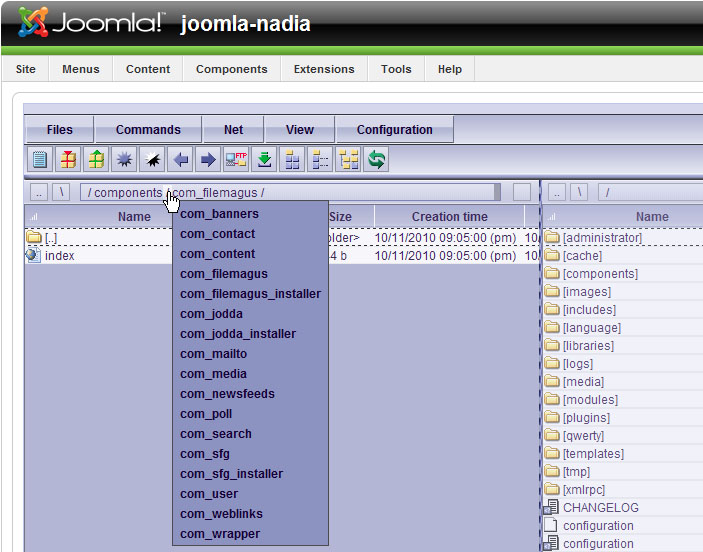The height and width of the screenshot is (552, 703).
Task: Open the Content menu
Action: [x=148, y=69]
